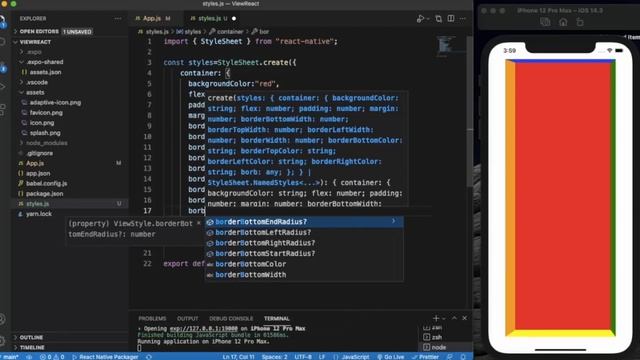Expand the .vscode folder
This screenshot has width=640, height=360.
pos(69,82)
